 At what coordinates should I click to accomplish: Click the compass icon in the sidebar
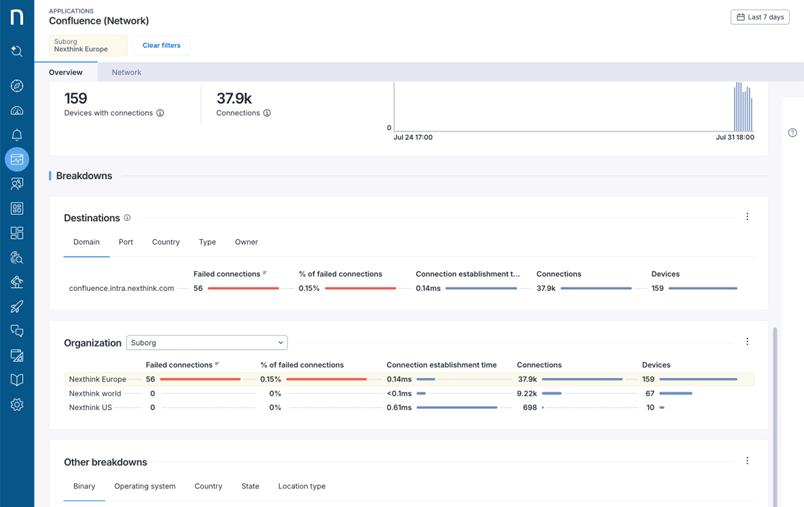coord(16,86)
